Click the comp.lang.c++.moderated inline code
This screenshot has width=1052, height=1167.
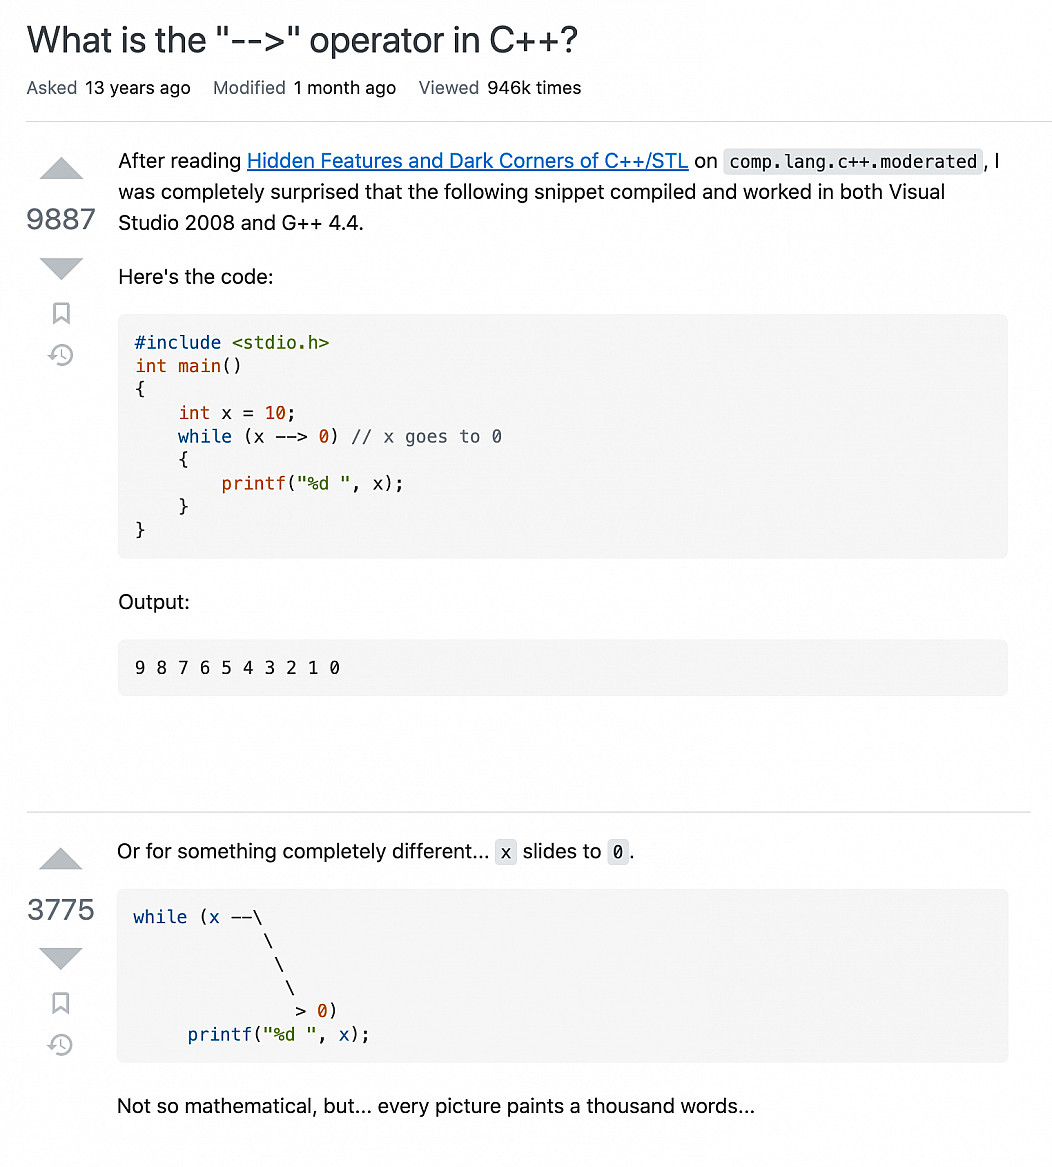(x=853, y=162)
